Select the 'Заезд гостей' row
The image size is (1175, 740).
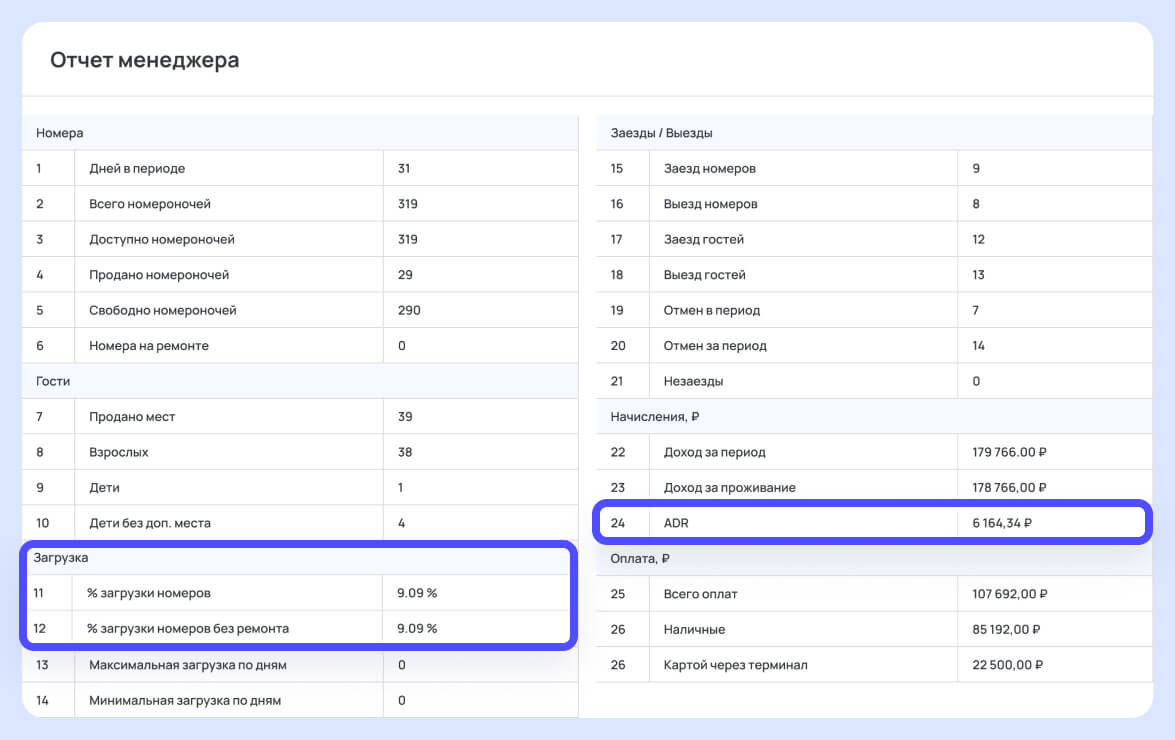[x=875, y=240]
